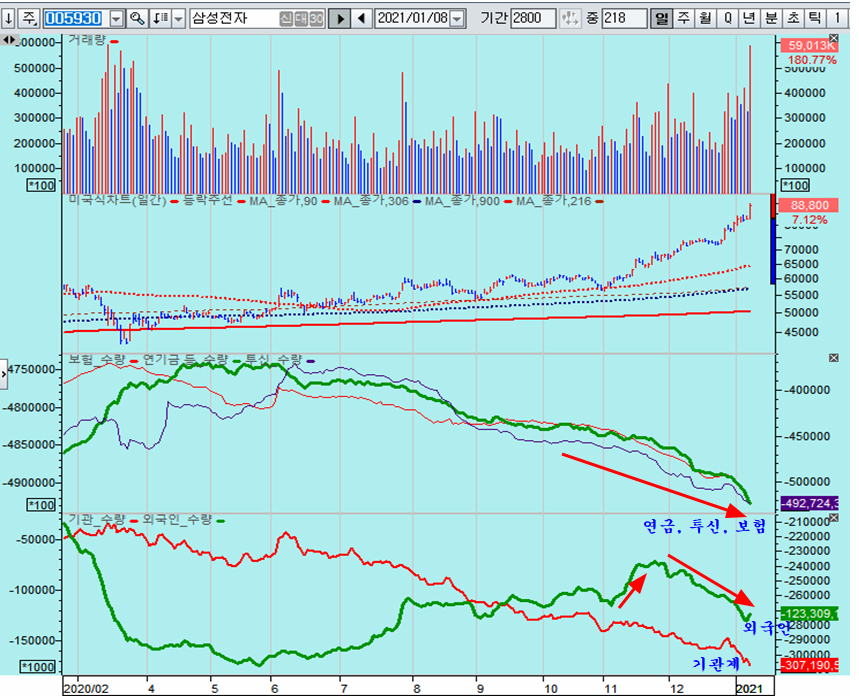Click the next arrow play button
This screenshot has width=859, height=698.
(x=340, y=19)
